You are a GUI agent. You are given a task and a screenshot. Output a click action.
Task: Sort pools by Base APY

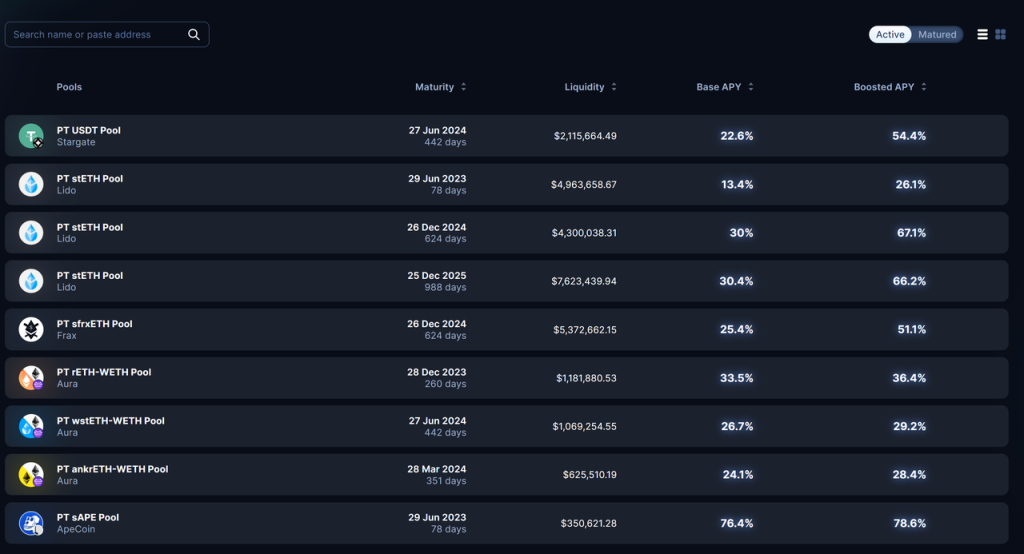point(725,87)
